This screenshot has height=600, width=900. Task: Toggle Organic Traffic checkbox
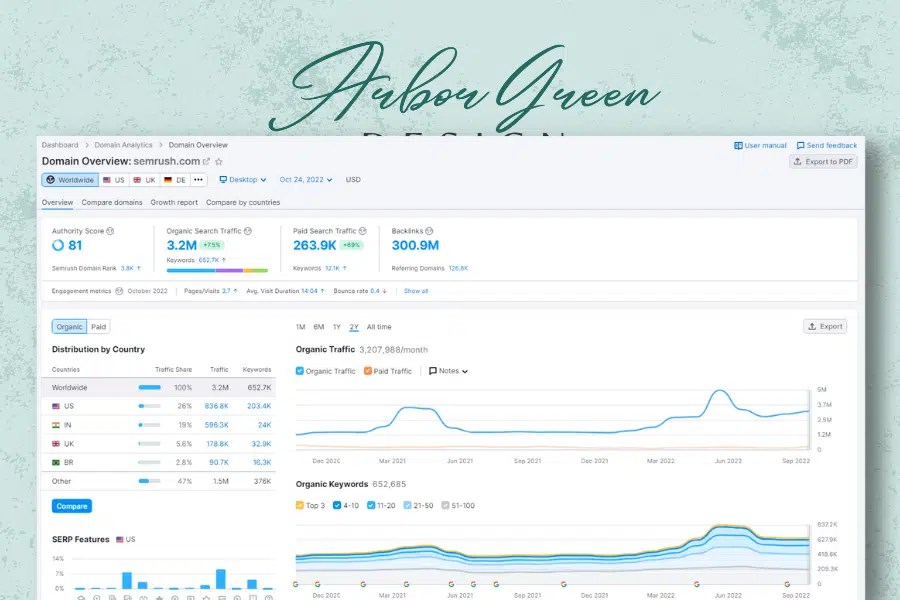tap(300, 371)
